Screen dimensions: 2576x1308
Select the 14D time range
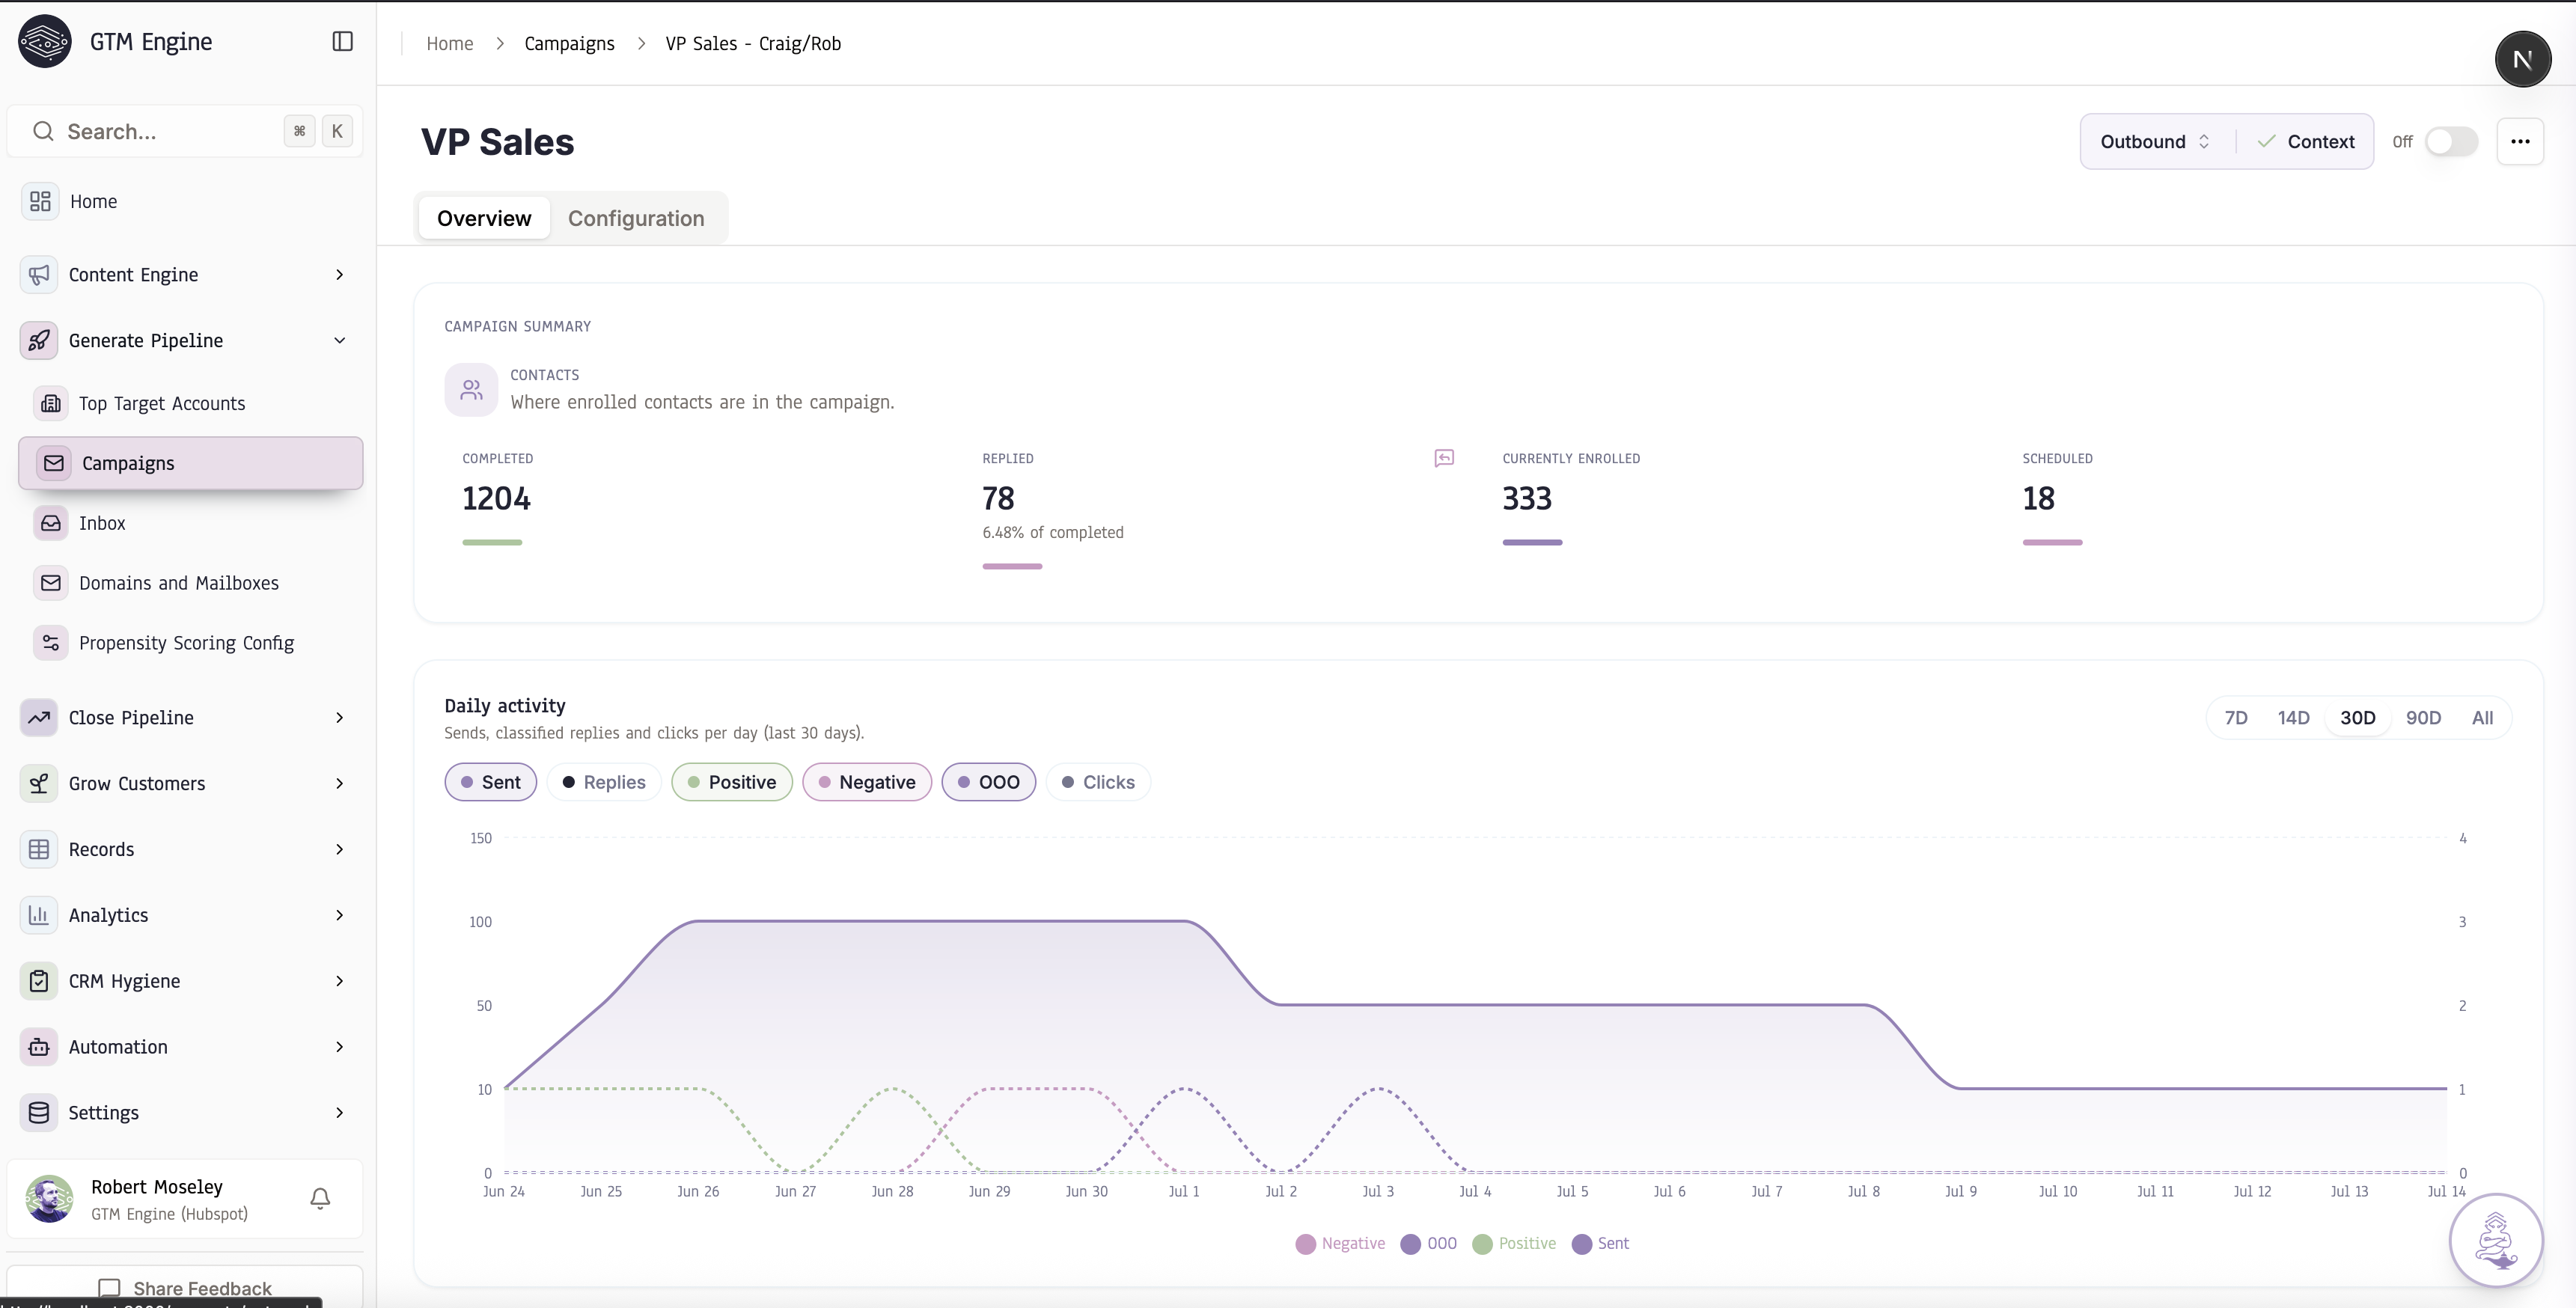tap(2293, 718)
